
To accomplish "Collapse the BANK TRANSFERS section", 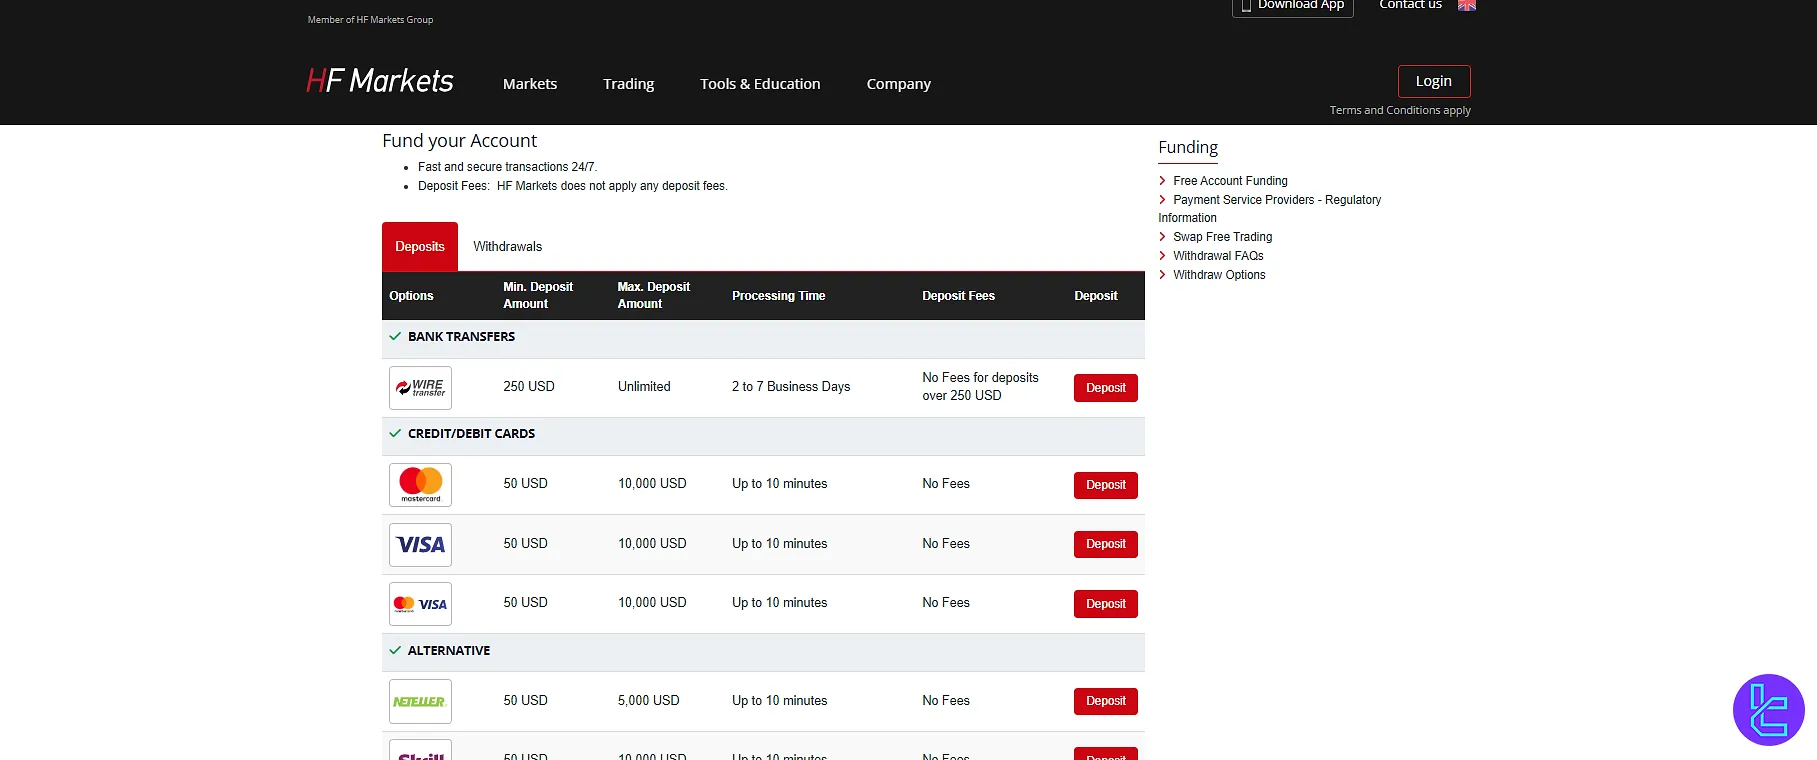I will [763, 338].
